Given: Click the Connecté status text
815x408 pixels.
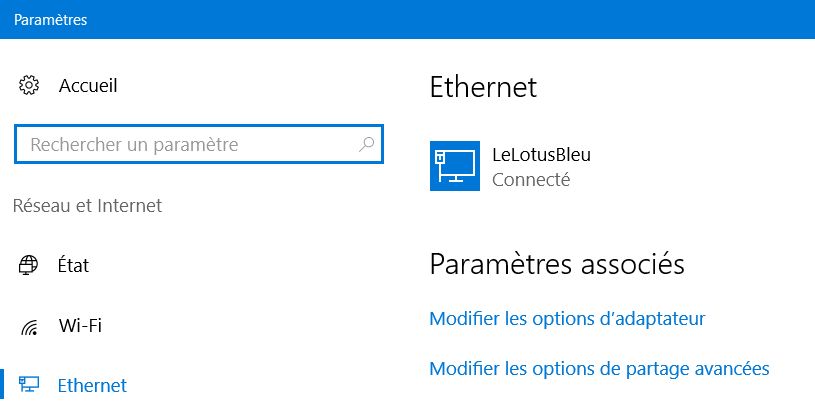Looking at the screenshot, I should coord(531,180).
